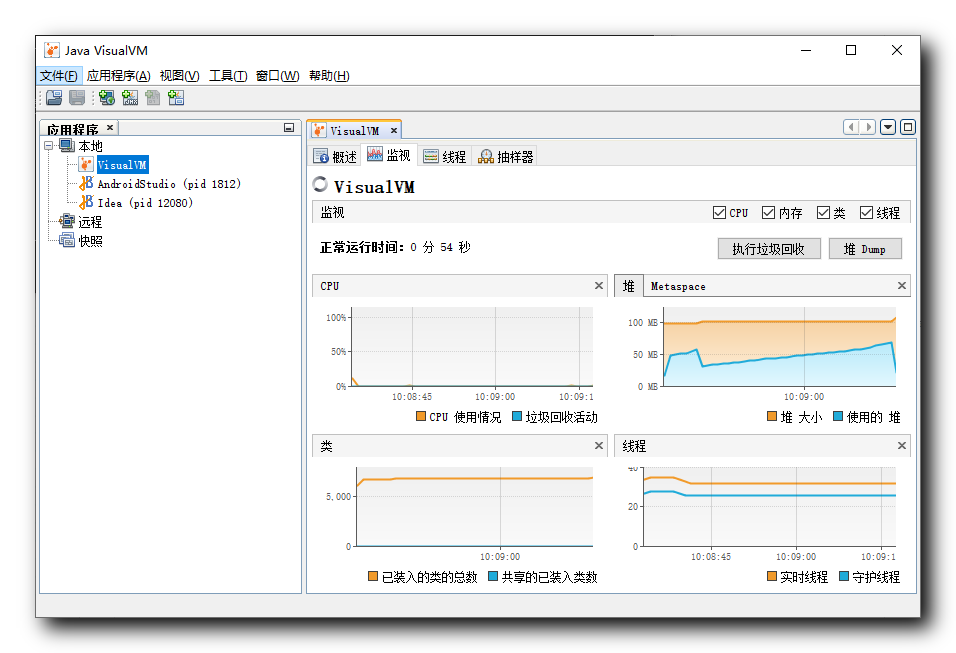Uncheck the 线程 checkbox

coord(866,212)
